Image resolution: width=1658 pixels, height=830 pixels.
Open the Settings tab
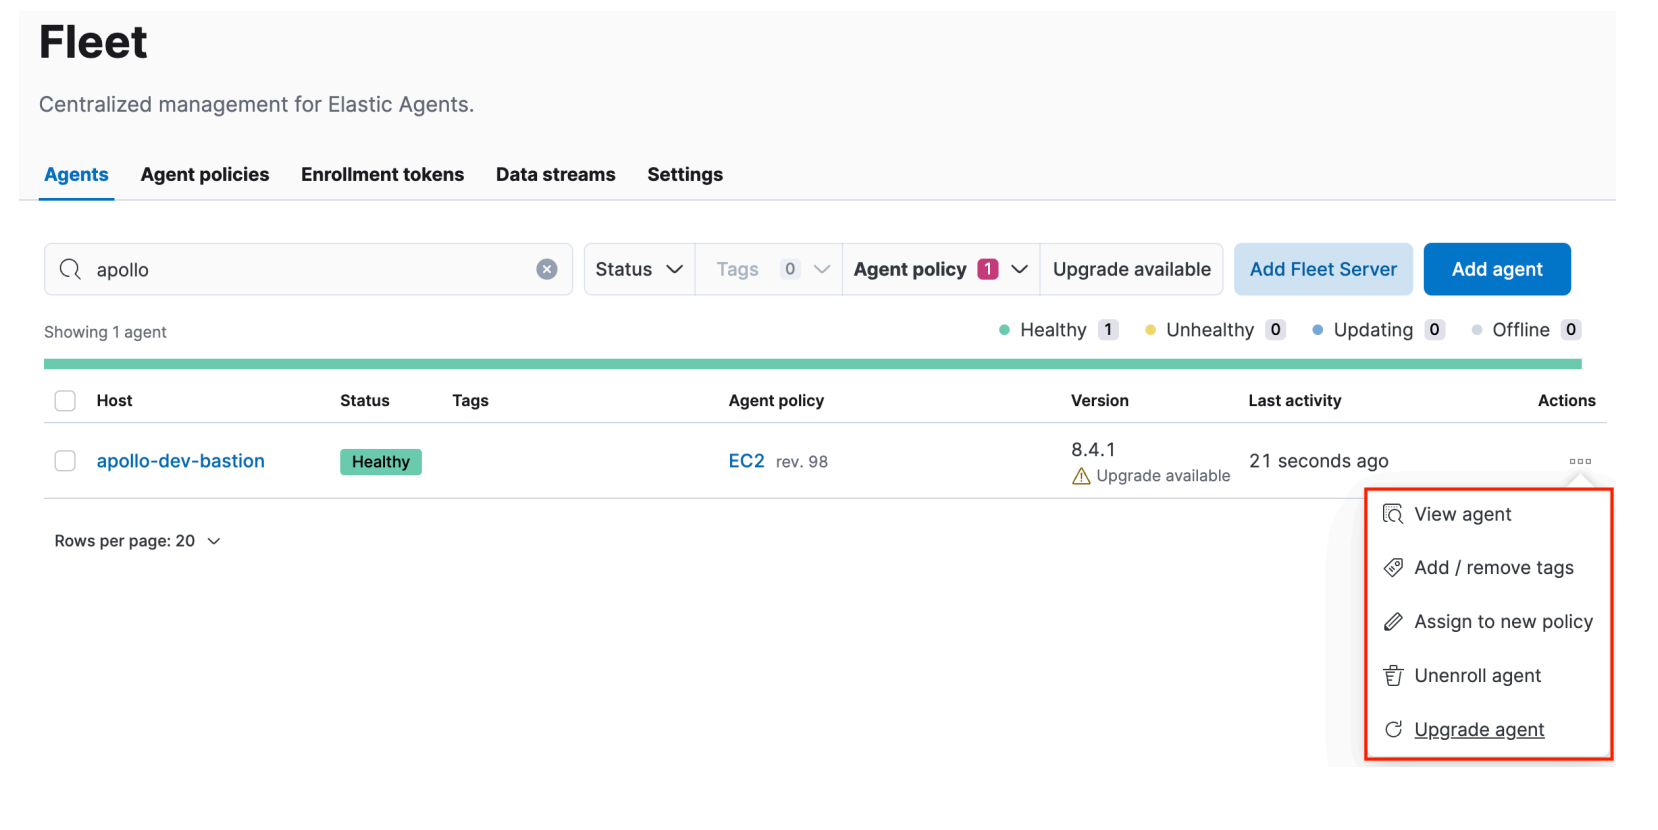click(x=685, y=174)
